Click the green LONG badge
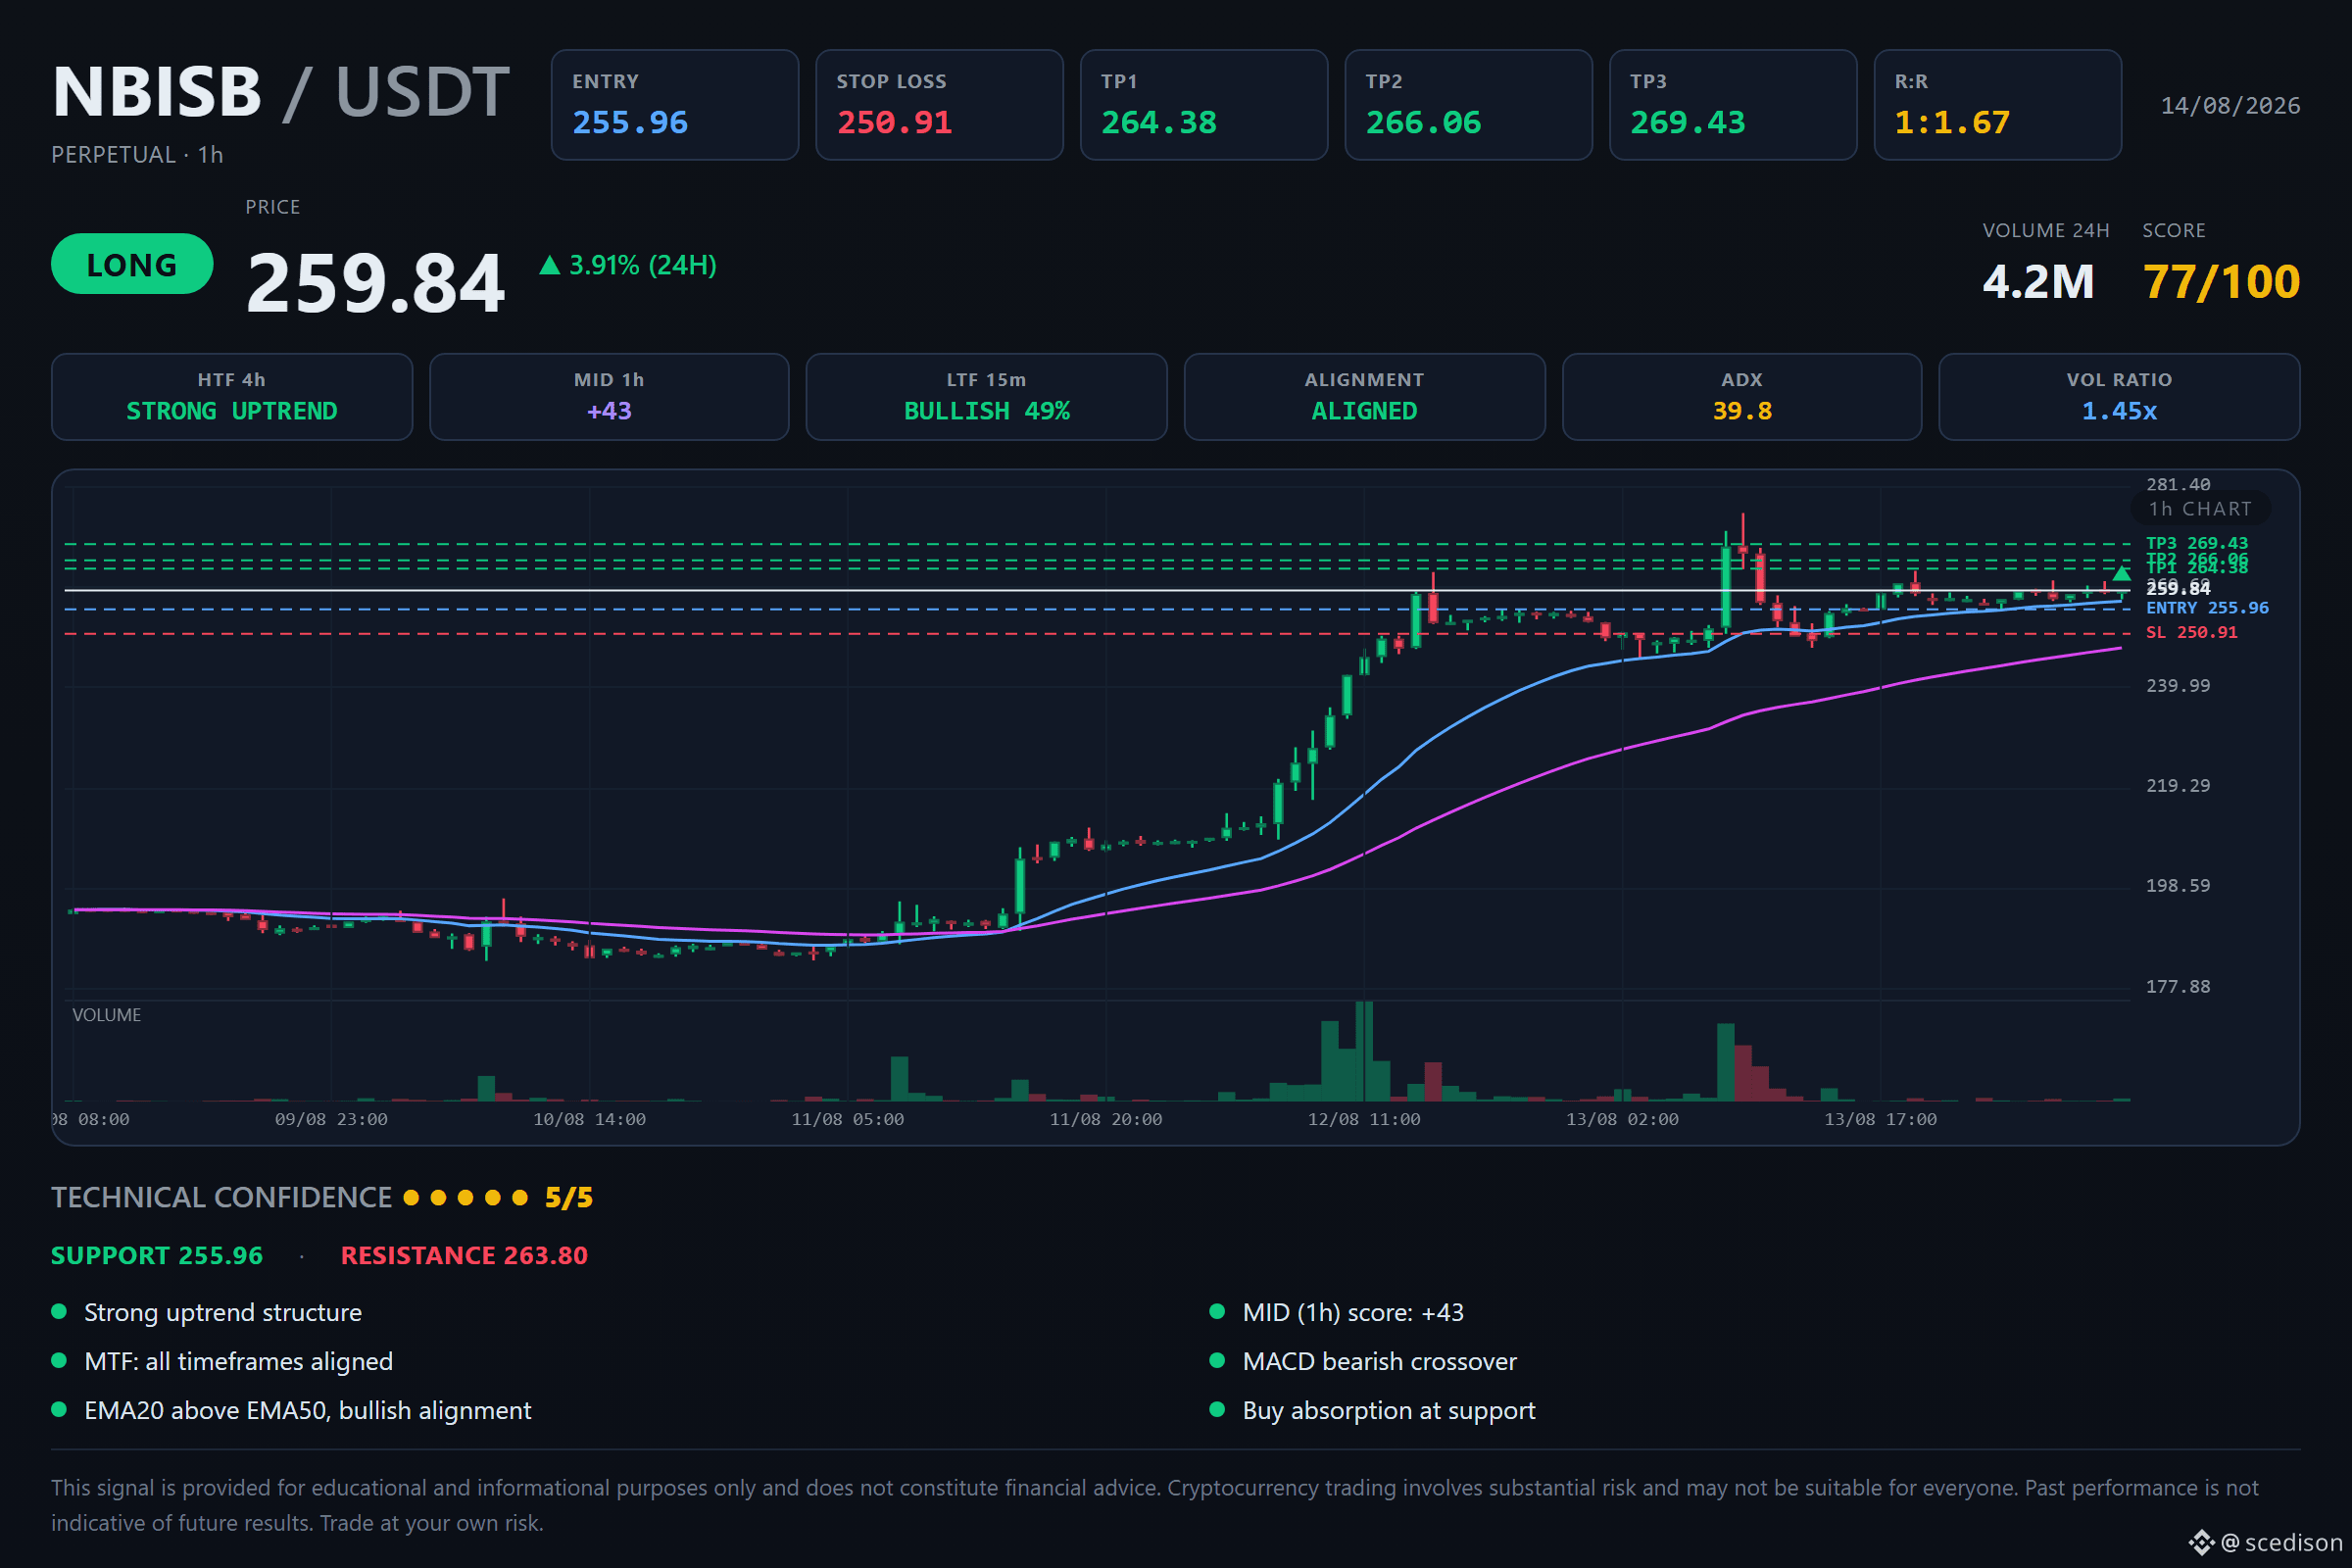The width and height of the screenshot is (2352, 1568). point(132,264)
